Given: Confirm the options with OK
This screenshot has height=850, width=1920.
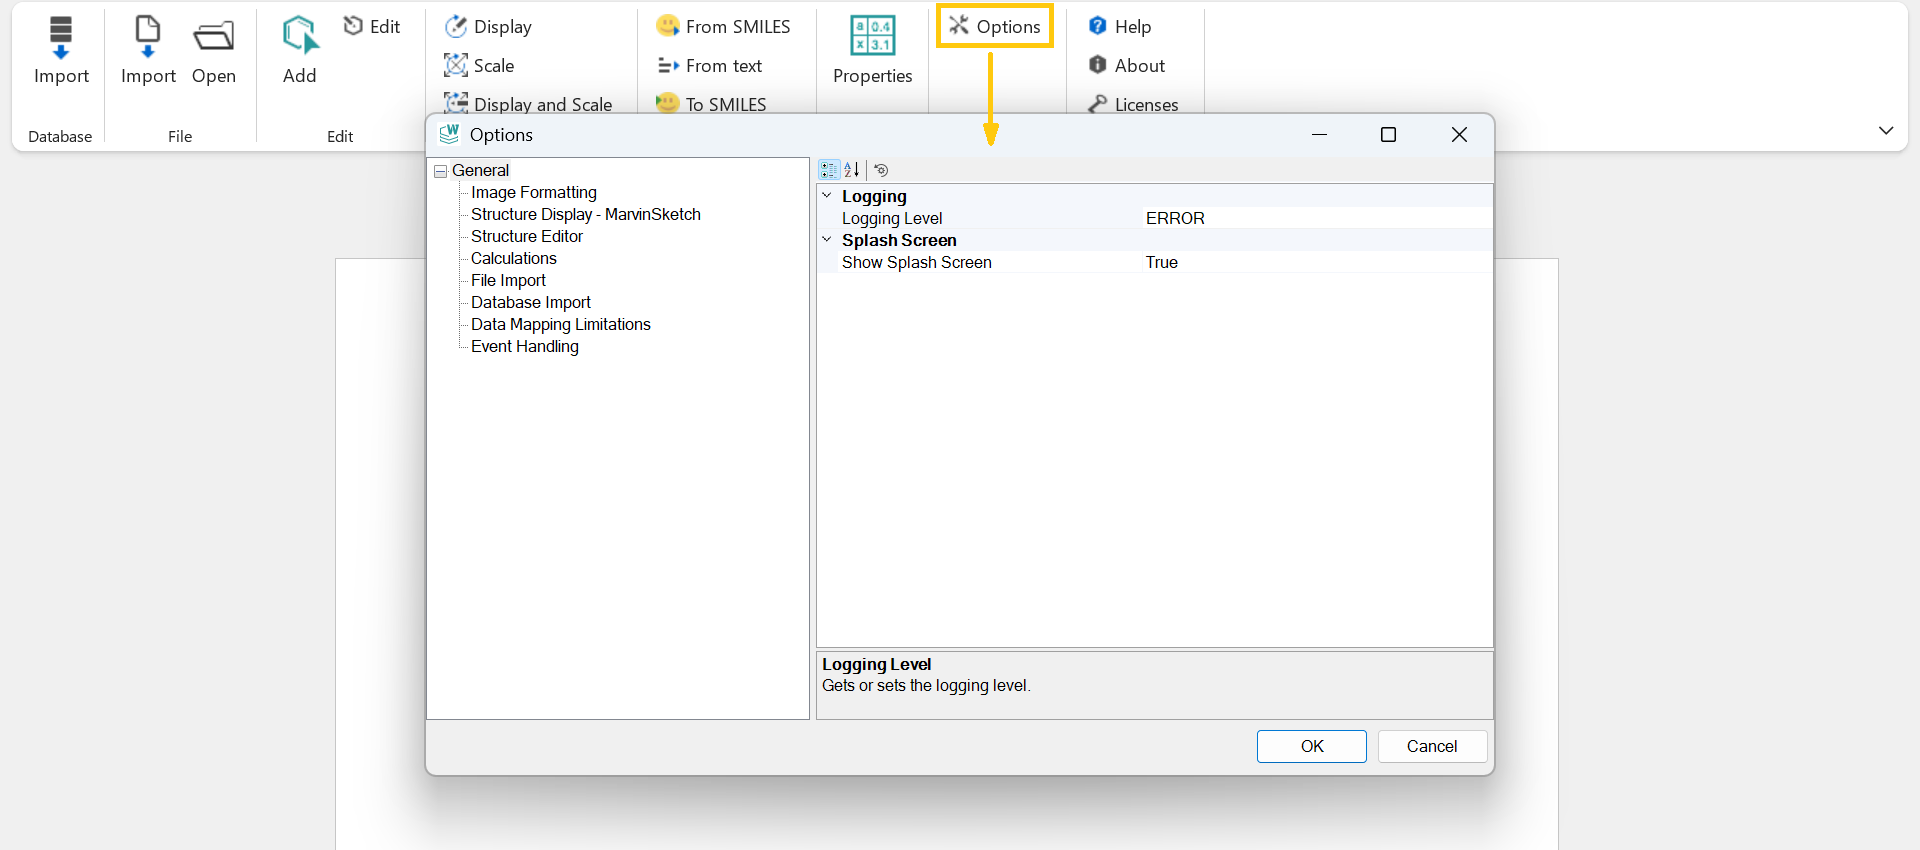Looking at the screenshot, I should pyautogui.click(x=1312, y=746).
